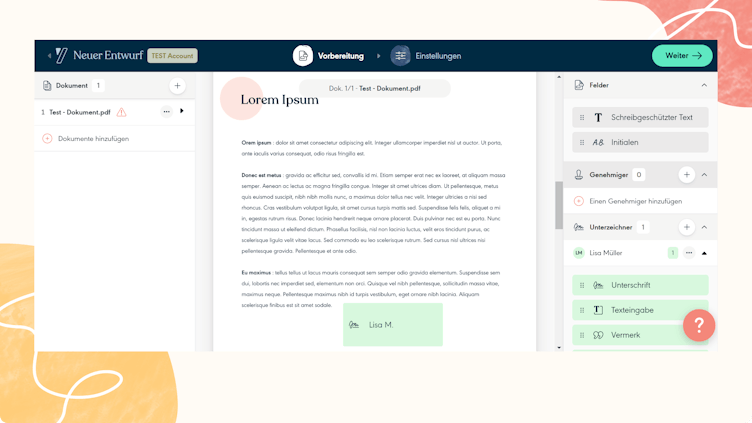Click the TEST Account badge
The width and height of the screenshot is (752, 423).
[x=172, y=56]
